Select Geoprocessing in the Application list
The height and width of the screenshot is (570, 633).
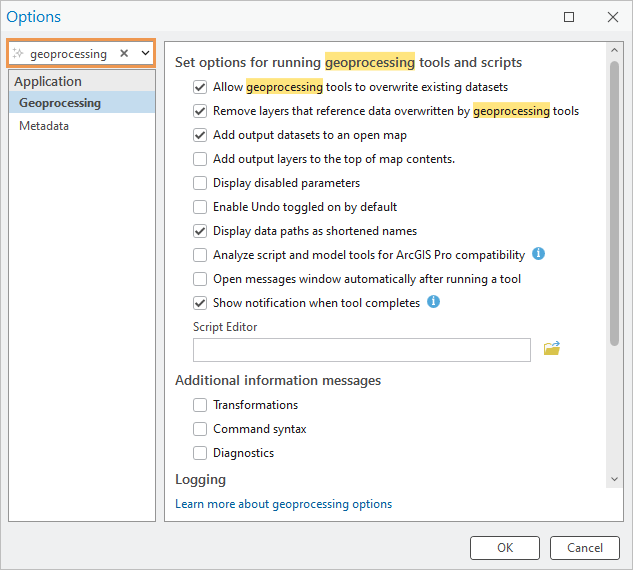point(60,103)
